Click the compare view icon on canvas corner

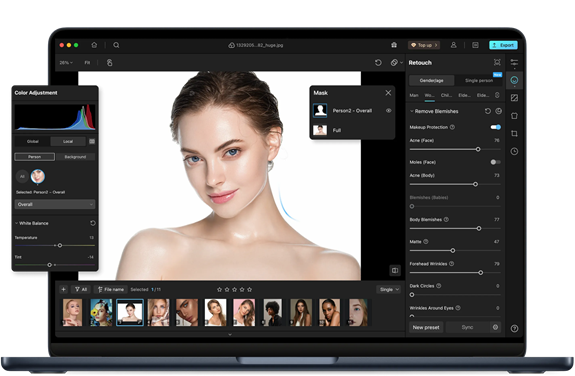(395, 270)
